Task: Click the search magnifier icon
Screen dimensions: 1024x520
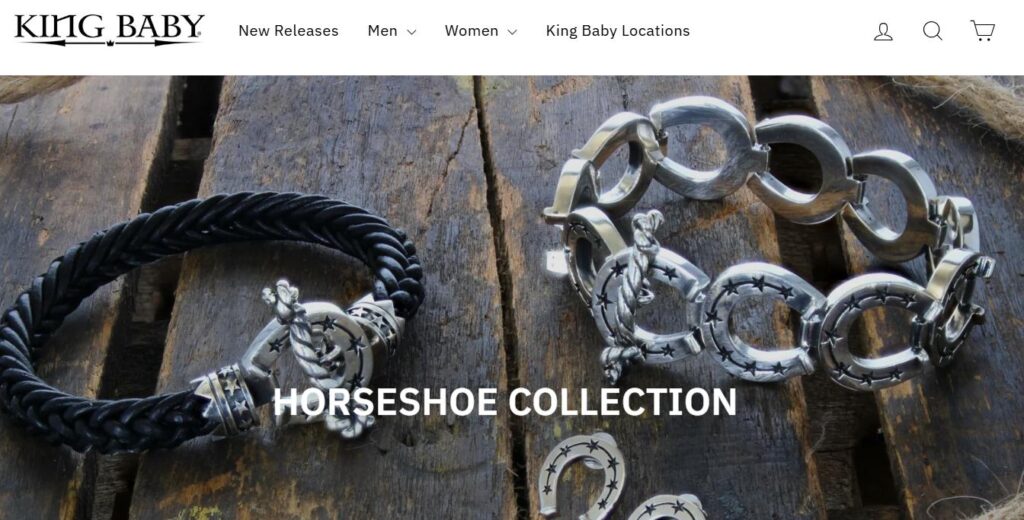Action: (x=933, y=31)
